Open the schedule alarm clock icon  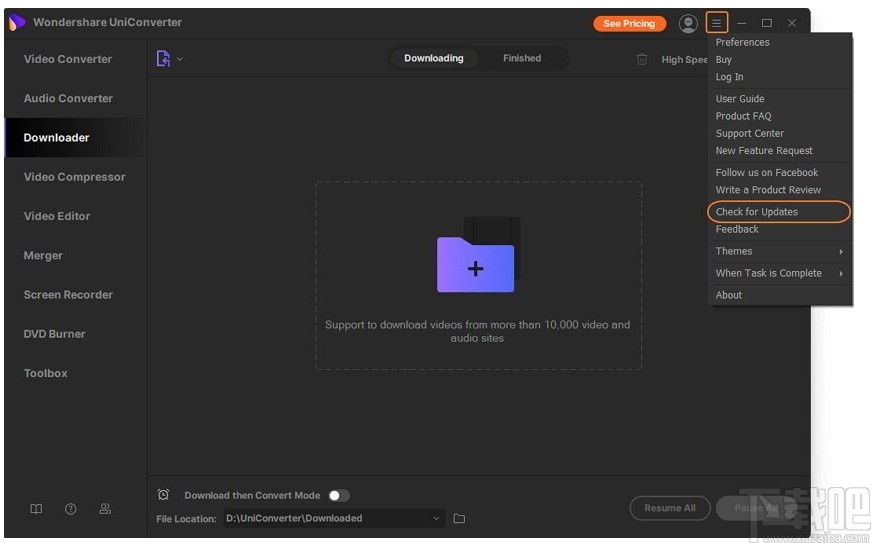click(163, 495)
